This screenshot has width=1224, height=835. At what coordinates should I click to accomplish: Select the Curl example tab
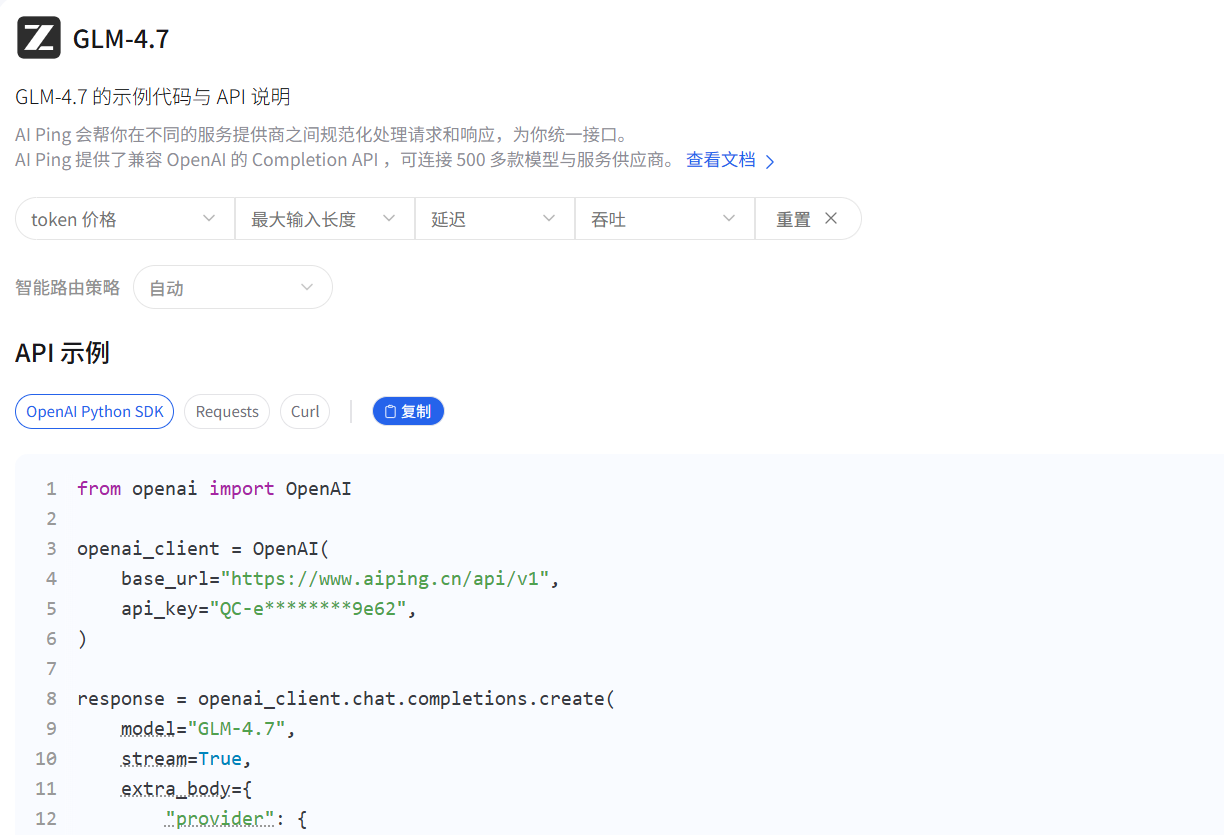coord(305,411)
